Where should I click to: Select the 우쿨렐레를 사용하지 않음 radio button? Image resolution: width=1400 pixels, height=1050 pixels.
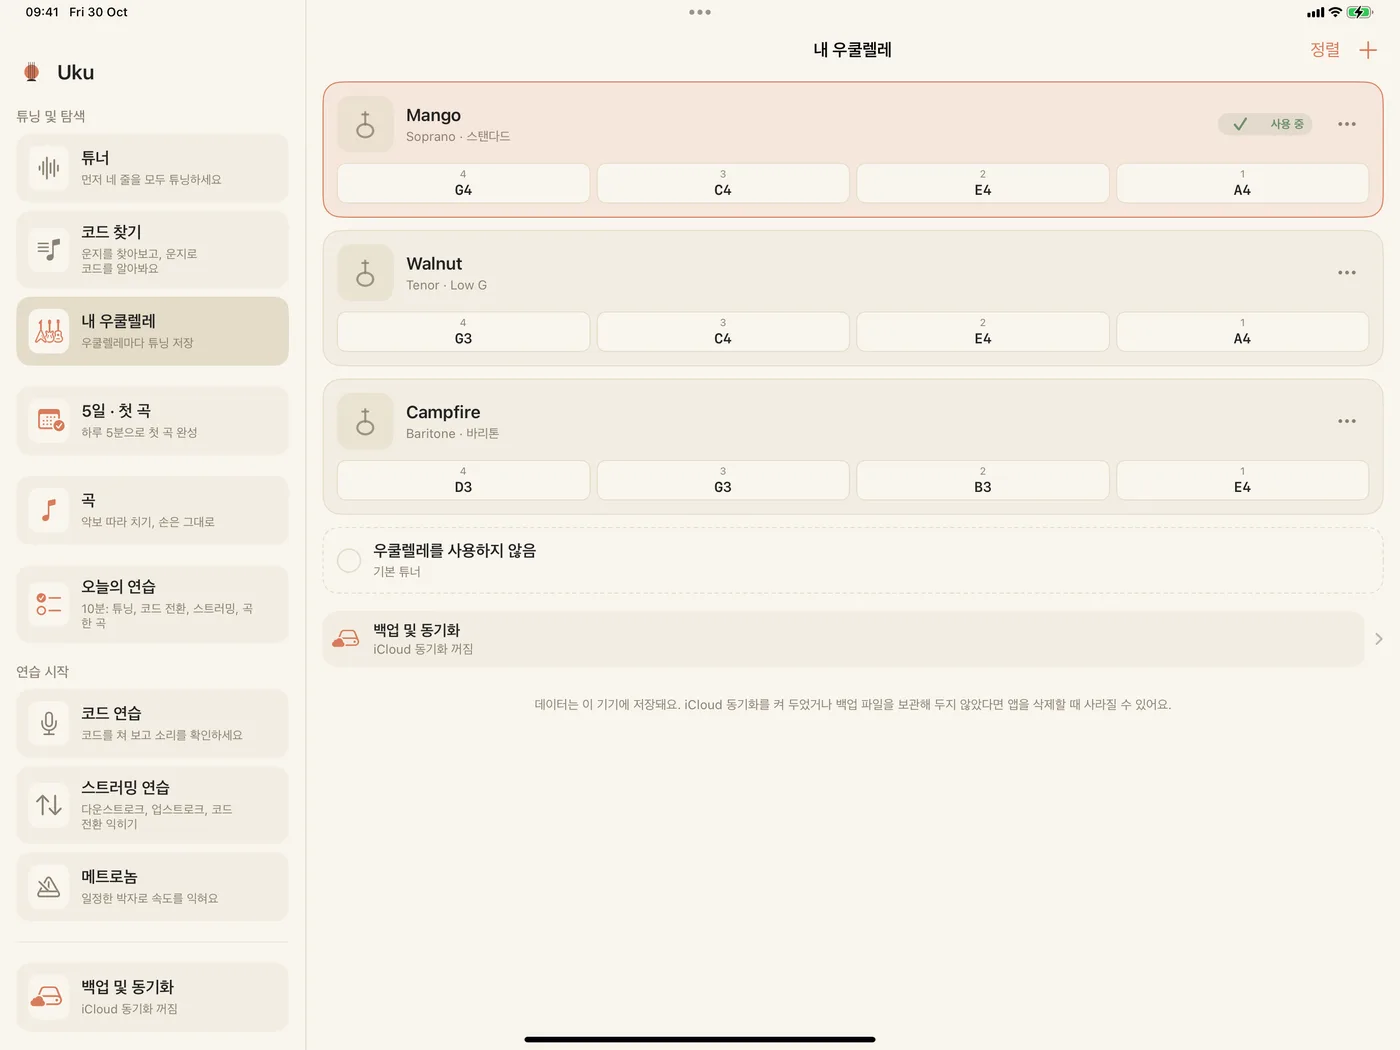[349, 560]
